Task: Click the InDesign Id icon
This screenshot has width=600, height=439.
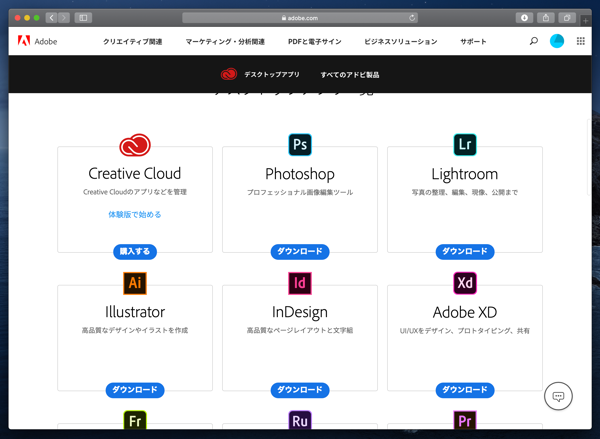Action: [x=300, y=283]
